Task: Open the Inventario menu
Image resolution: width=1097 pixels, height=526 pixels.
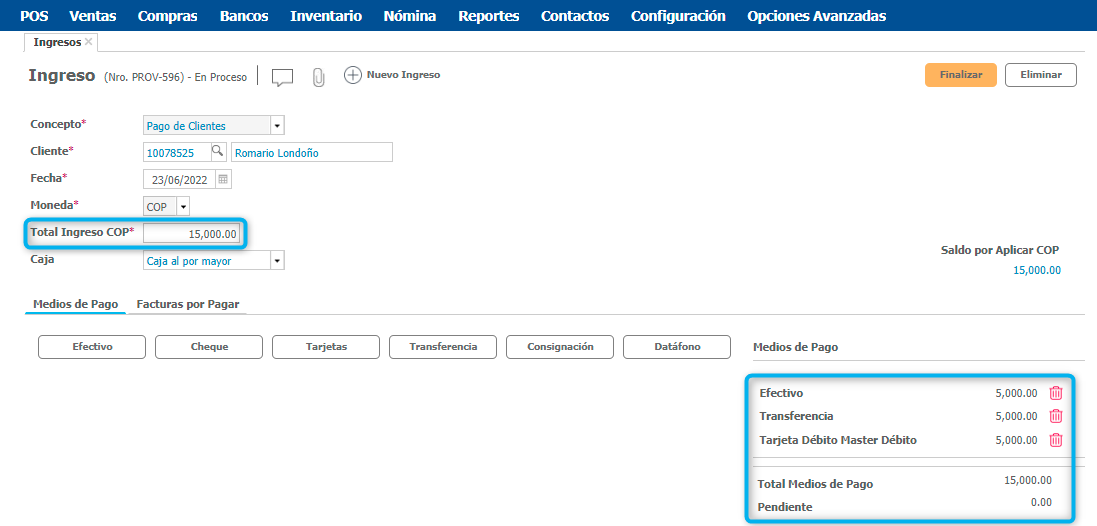Action: point(325,16)
